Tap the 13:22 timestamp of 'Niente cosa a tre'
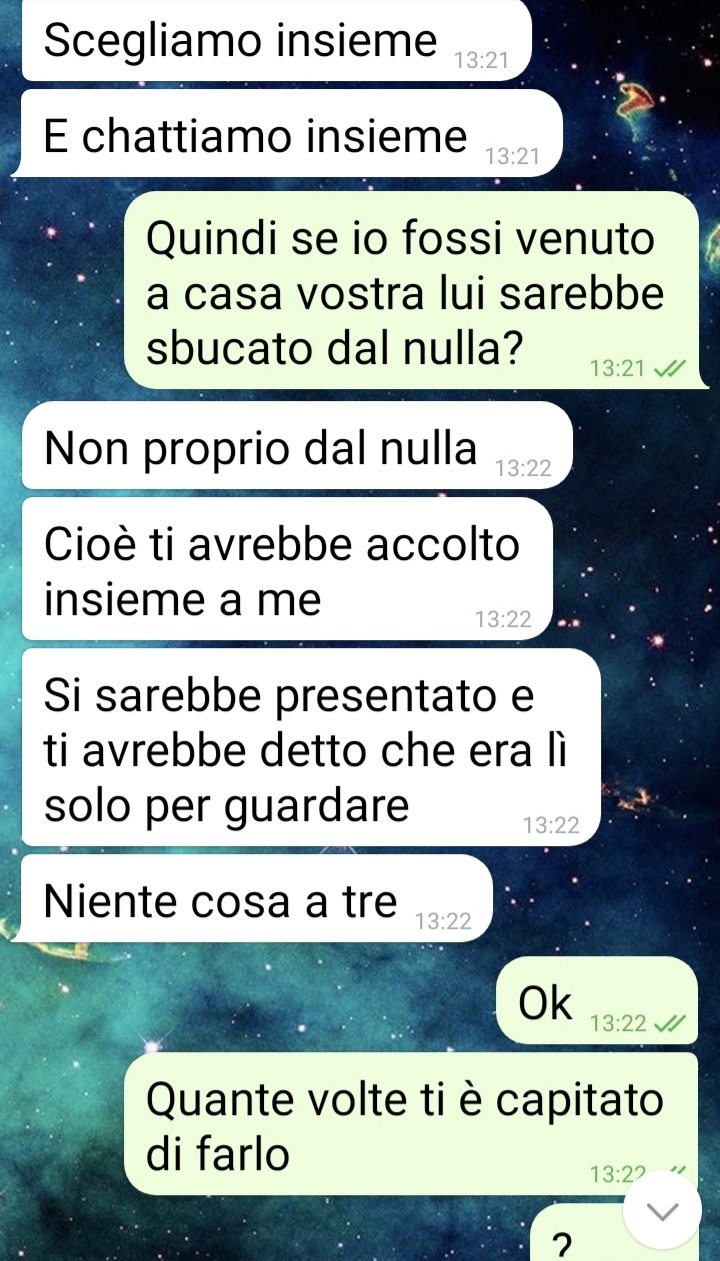 pyautogui.click(x=443, y=922)
